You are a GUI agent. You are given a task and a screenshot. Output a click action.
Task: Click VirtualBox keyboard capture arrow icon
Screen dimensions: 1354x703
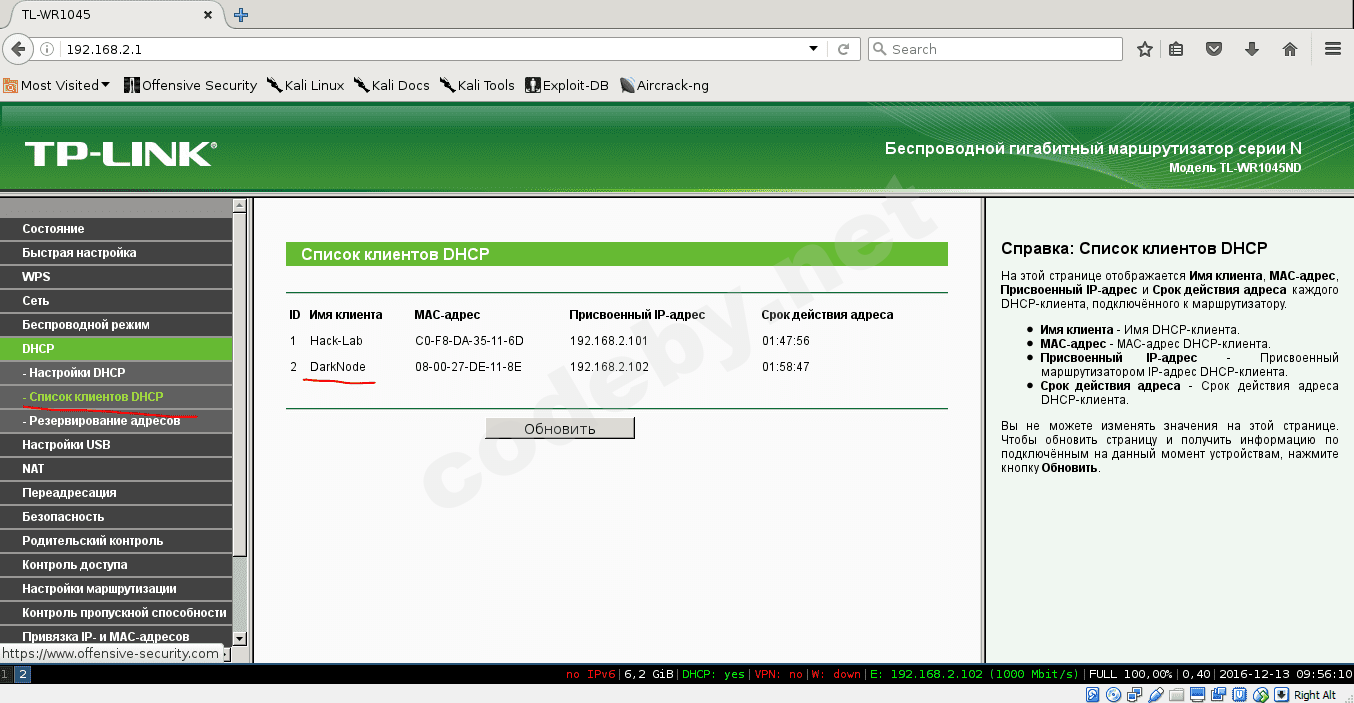pyautogui.click(x=1282, y=694)
